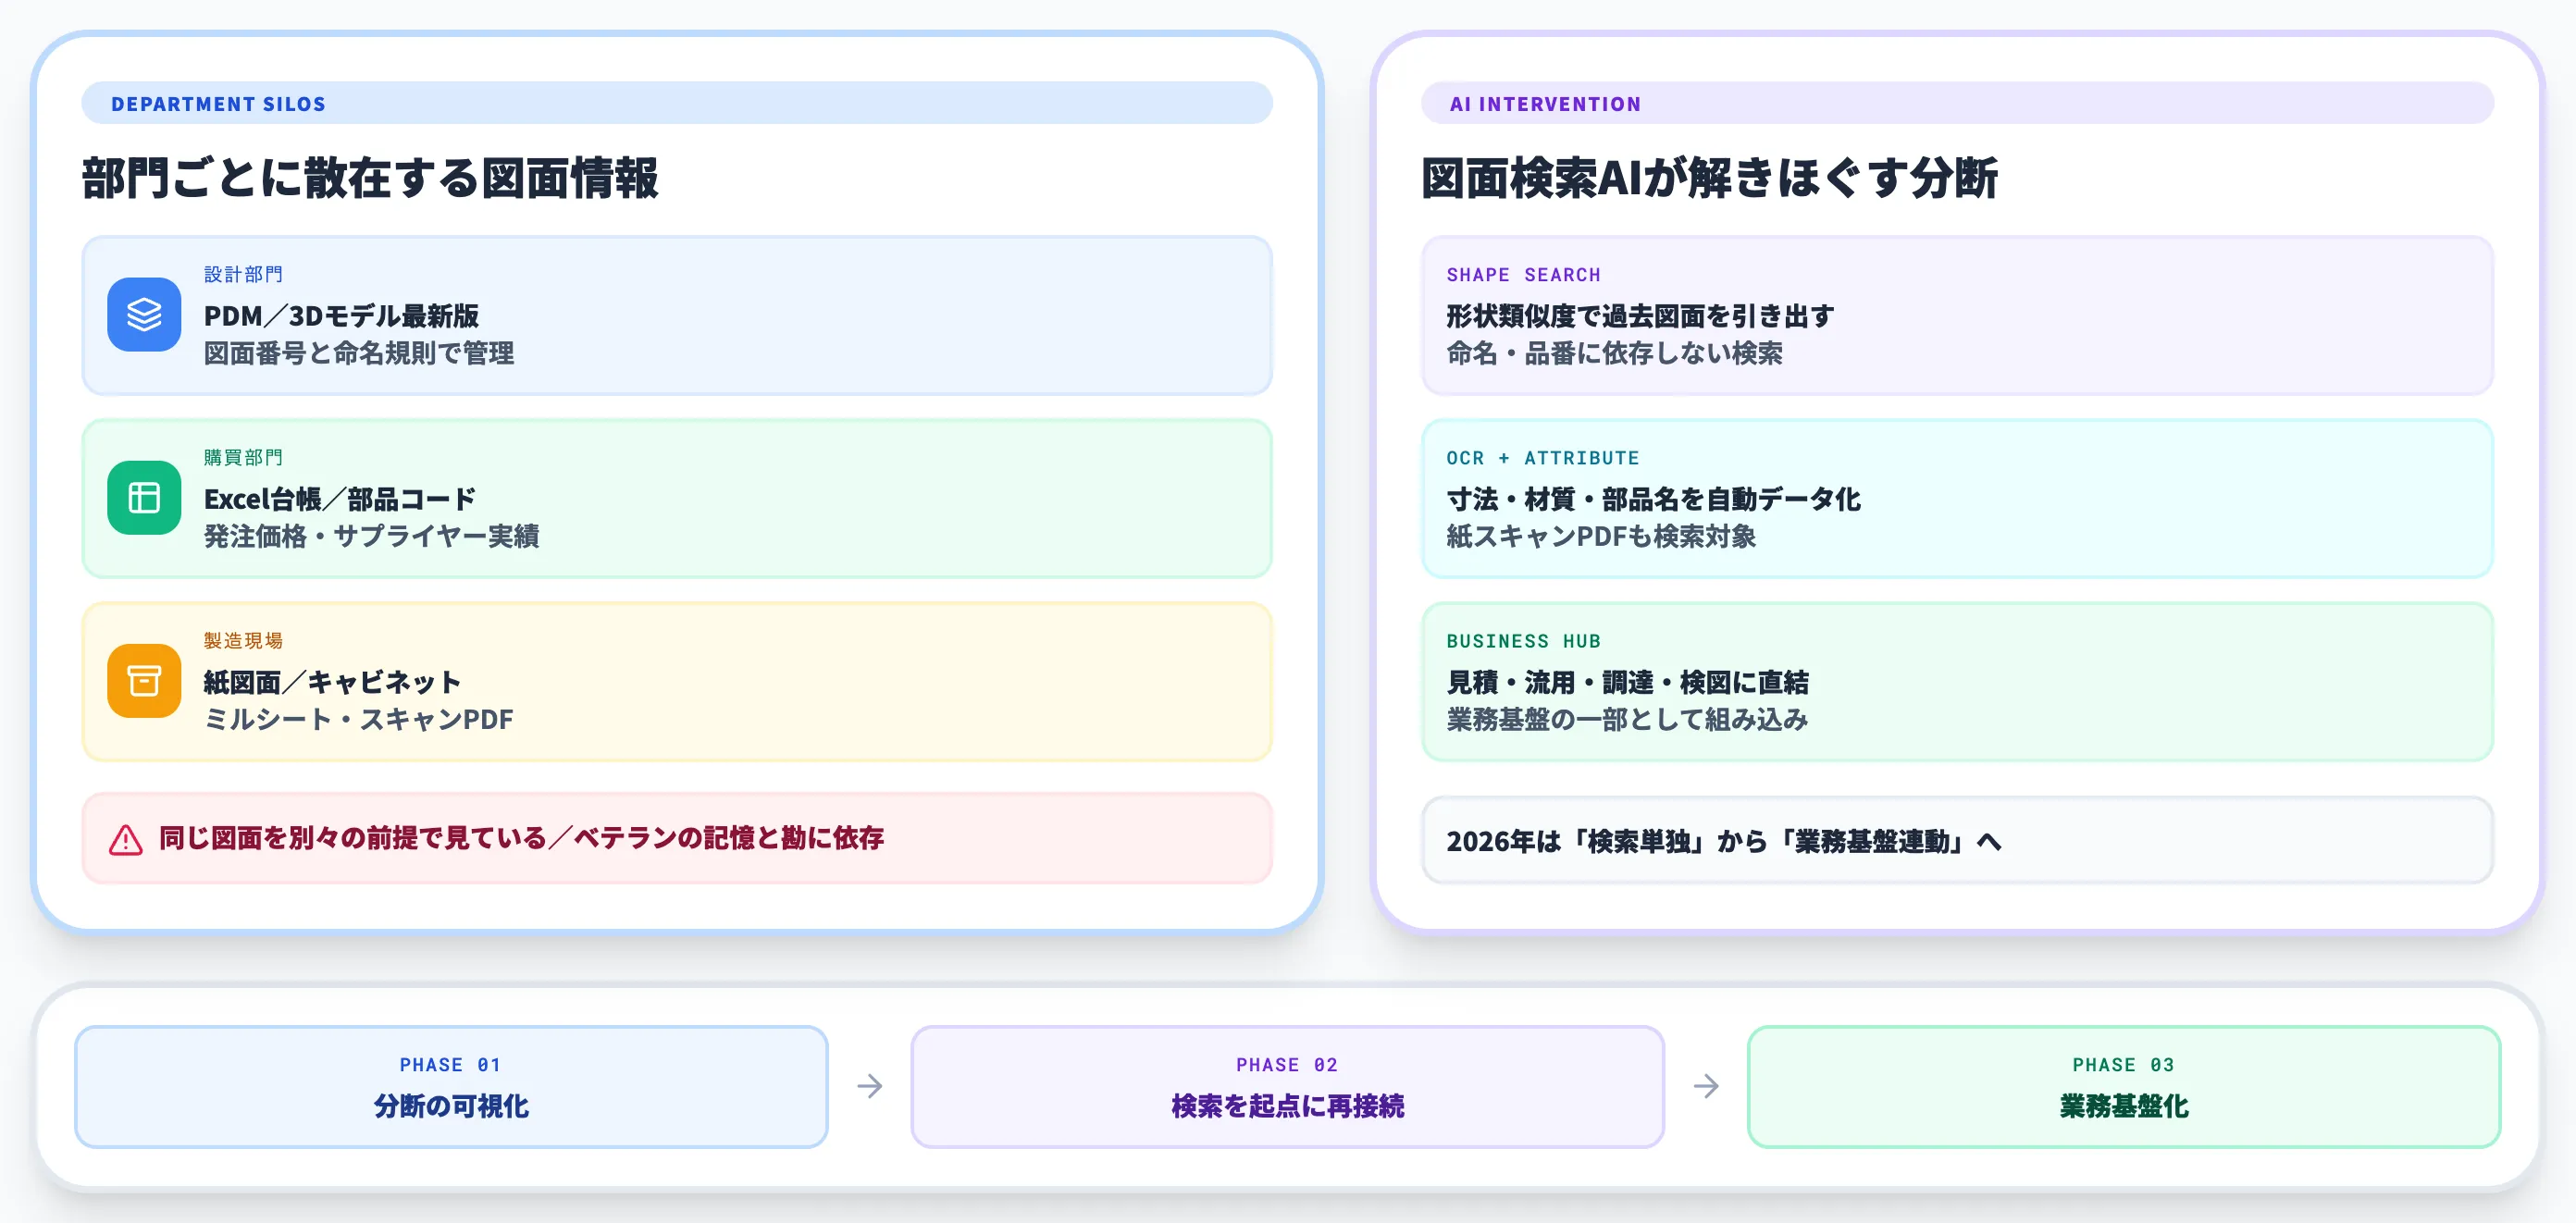
Task: Click the text 命名・品番に依存しない検索
Action: point(1614,353)
